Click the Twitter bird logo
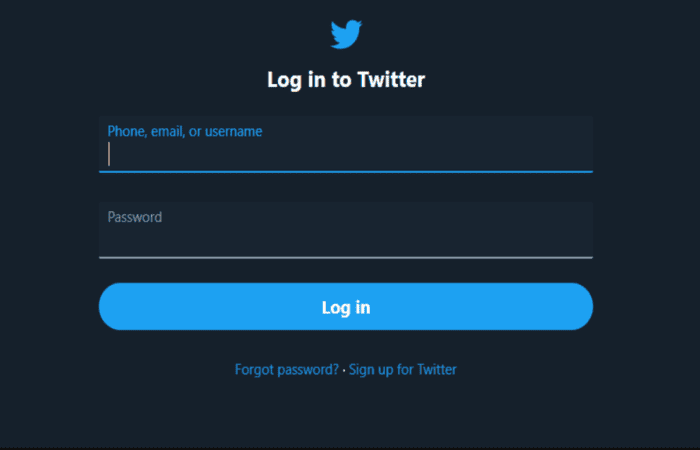 (x=346, y=34)
